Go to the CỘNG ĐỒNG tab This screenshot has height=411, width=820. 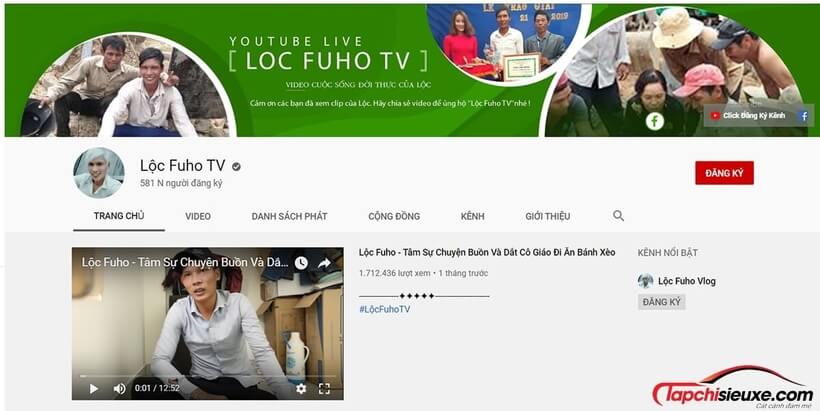[394, 216]
